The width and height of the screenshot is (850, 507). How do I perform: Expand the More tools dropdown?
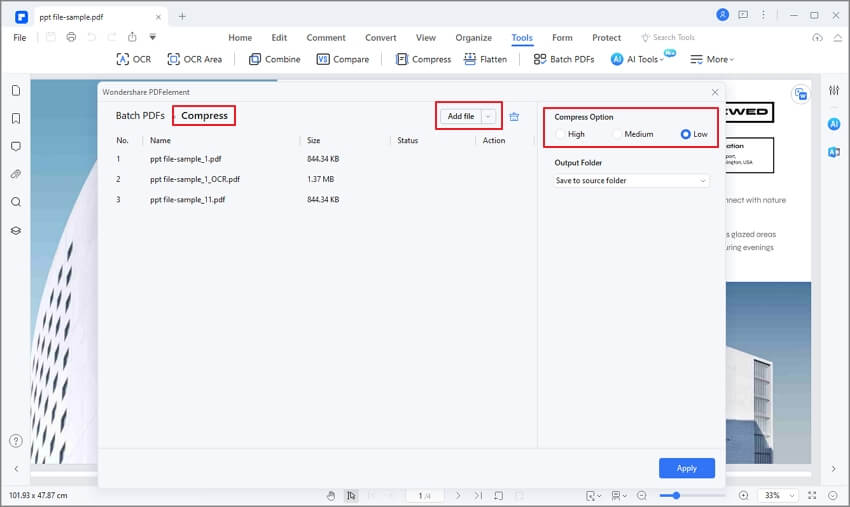(x=712, y=59)
